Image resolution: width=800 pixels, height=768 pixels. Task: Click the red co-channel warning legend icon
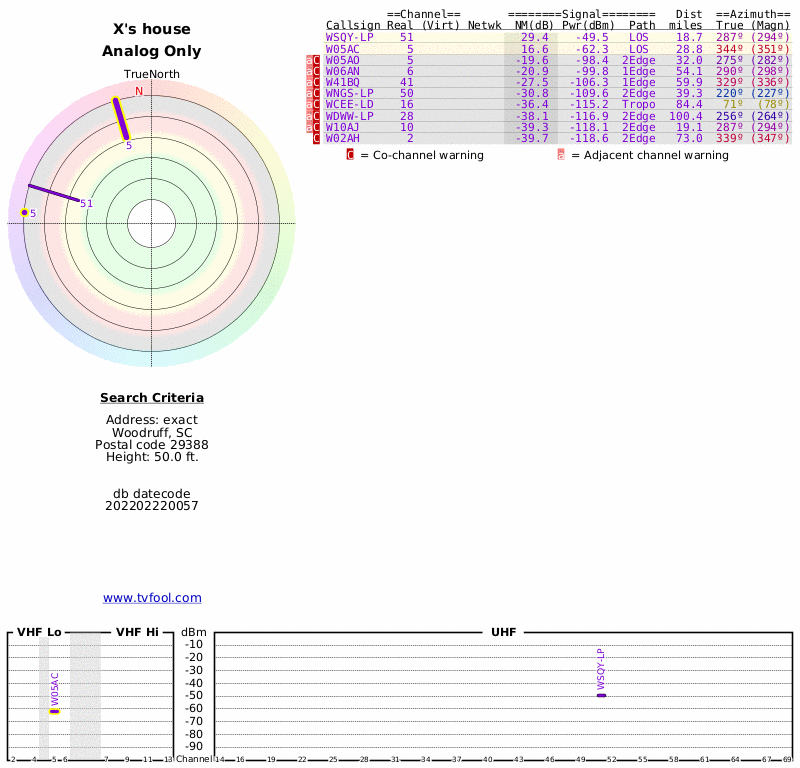click(350, 155)
